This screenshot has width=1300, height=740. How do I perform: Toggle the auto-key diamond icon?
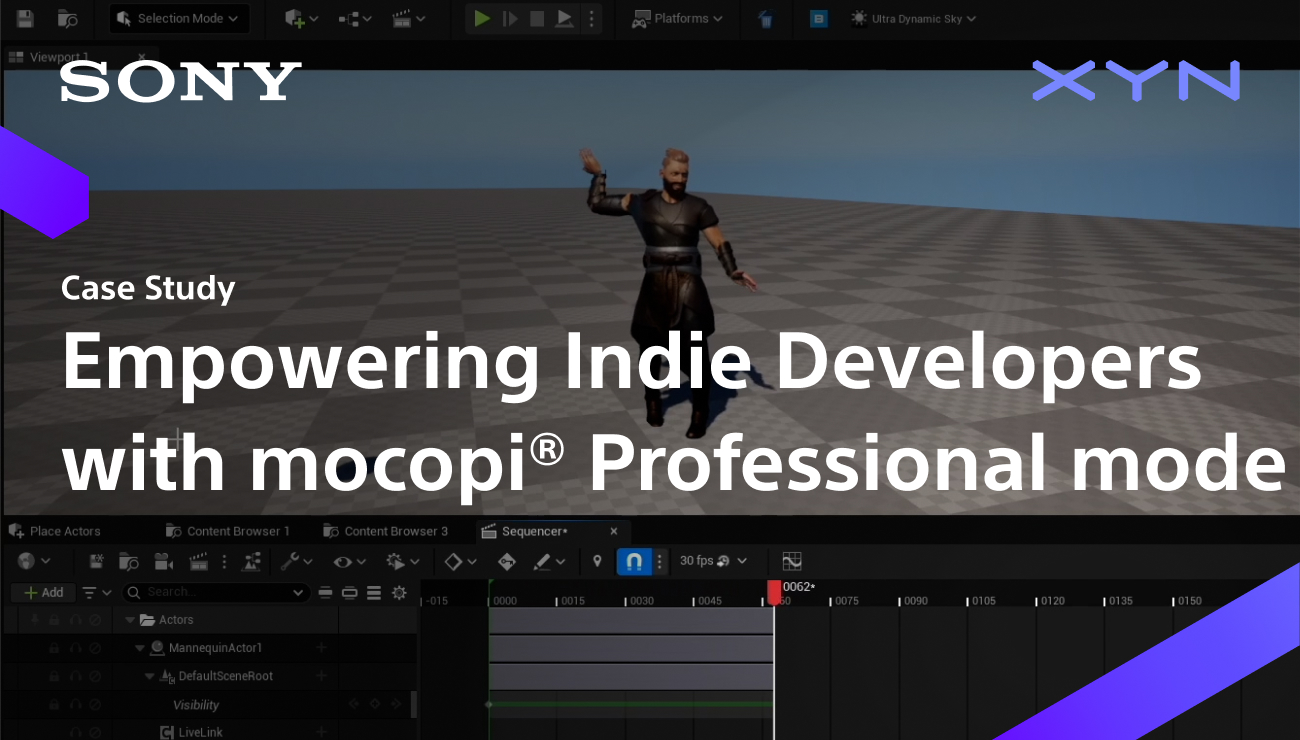pos(506,561)
